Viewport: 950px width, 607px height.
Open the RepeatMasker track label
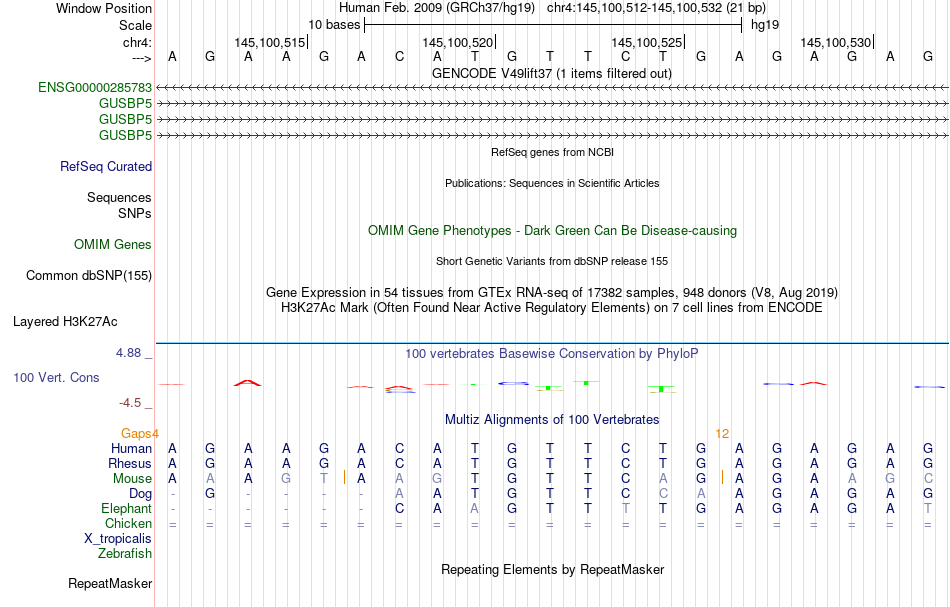(110, 583)
